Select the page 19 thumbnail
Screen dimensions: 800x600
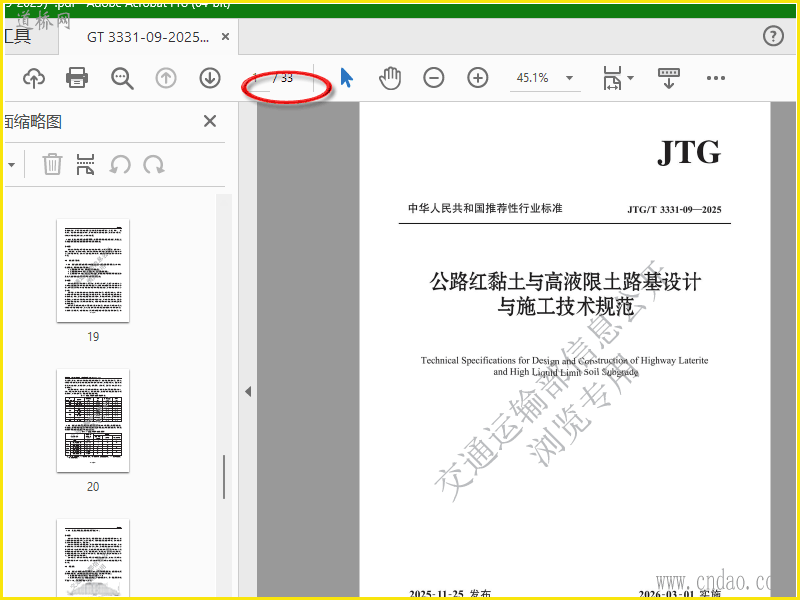(93, 270)
